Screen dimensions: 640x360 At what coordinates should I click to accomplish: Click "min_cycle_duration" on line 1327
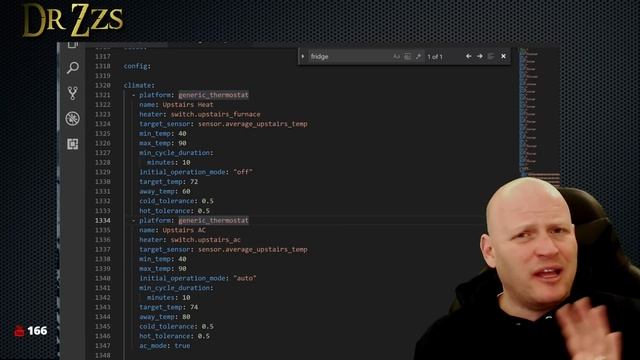point(174,153)
